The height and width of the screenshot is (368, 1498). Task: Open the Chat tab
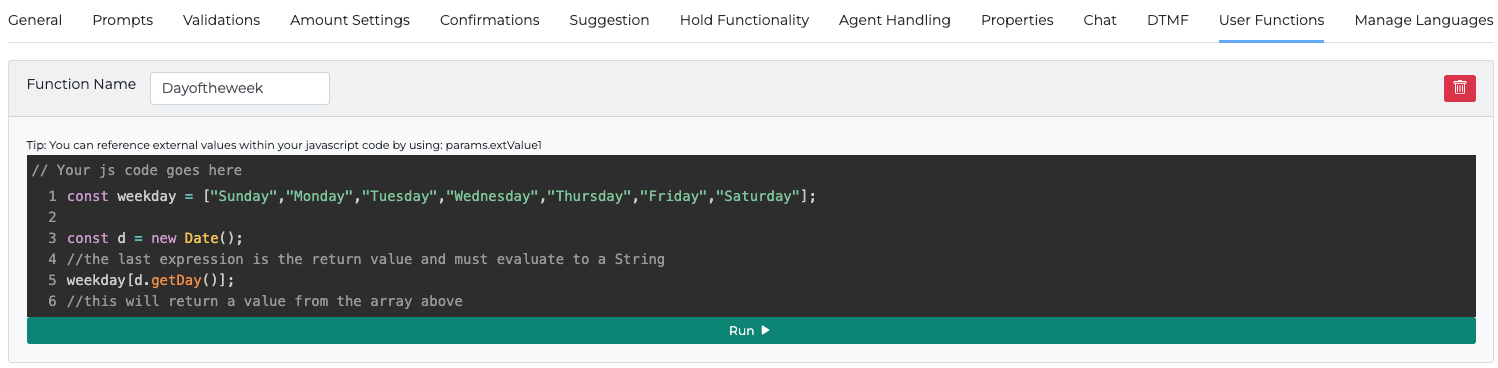[x=1100, y=20]
